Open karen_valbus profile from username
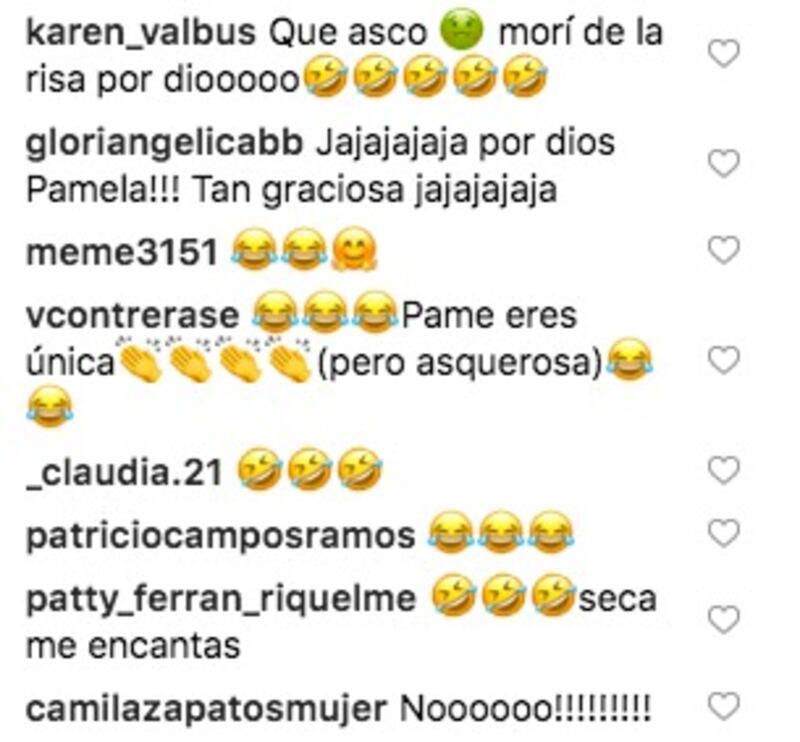 141,33
